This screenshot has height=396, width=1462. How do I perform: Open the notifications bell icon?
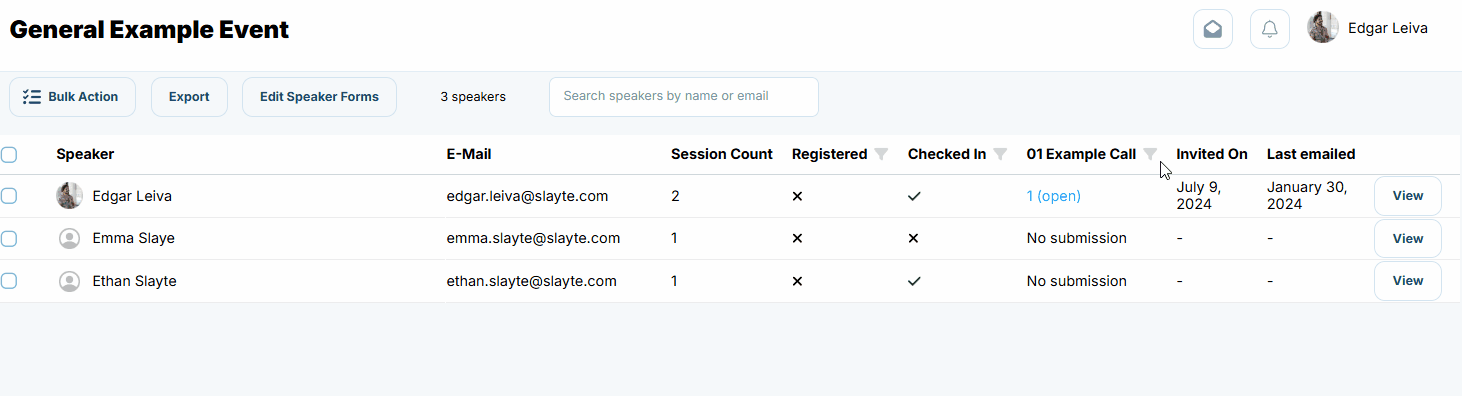pyautogui.click(x=1269, y=29)
